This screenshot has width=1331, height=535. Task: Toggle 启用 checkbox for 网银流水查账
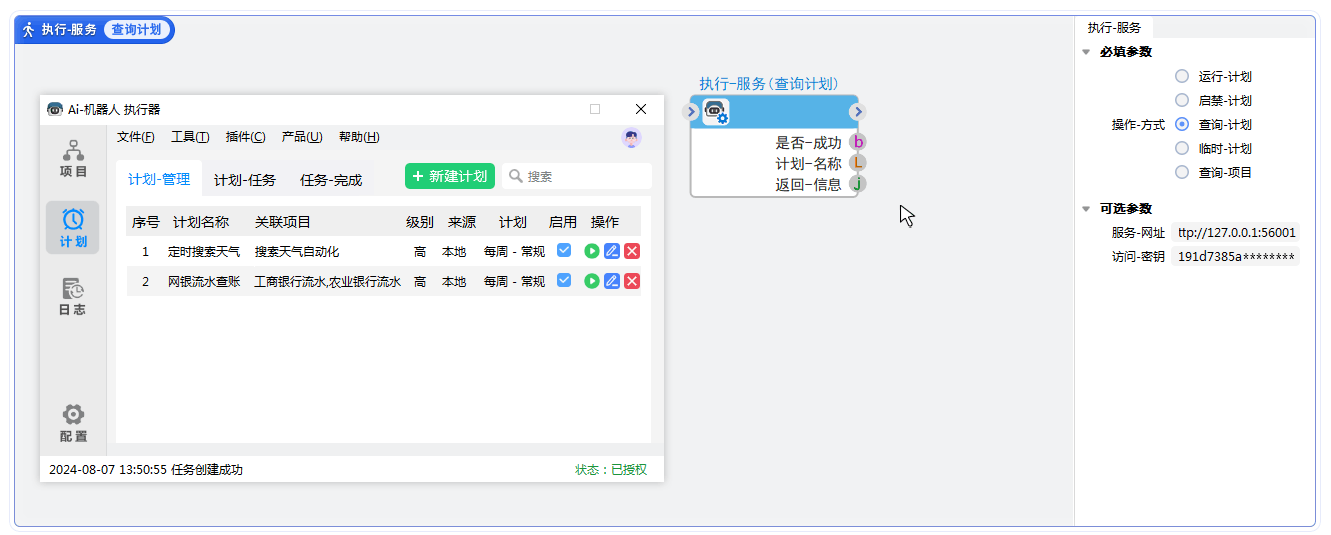point(564,281)
